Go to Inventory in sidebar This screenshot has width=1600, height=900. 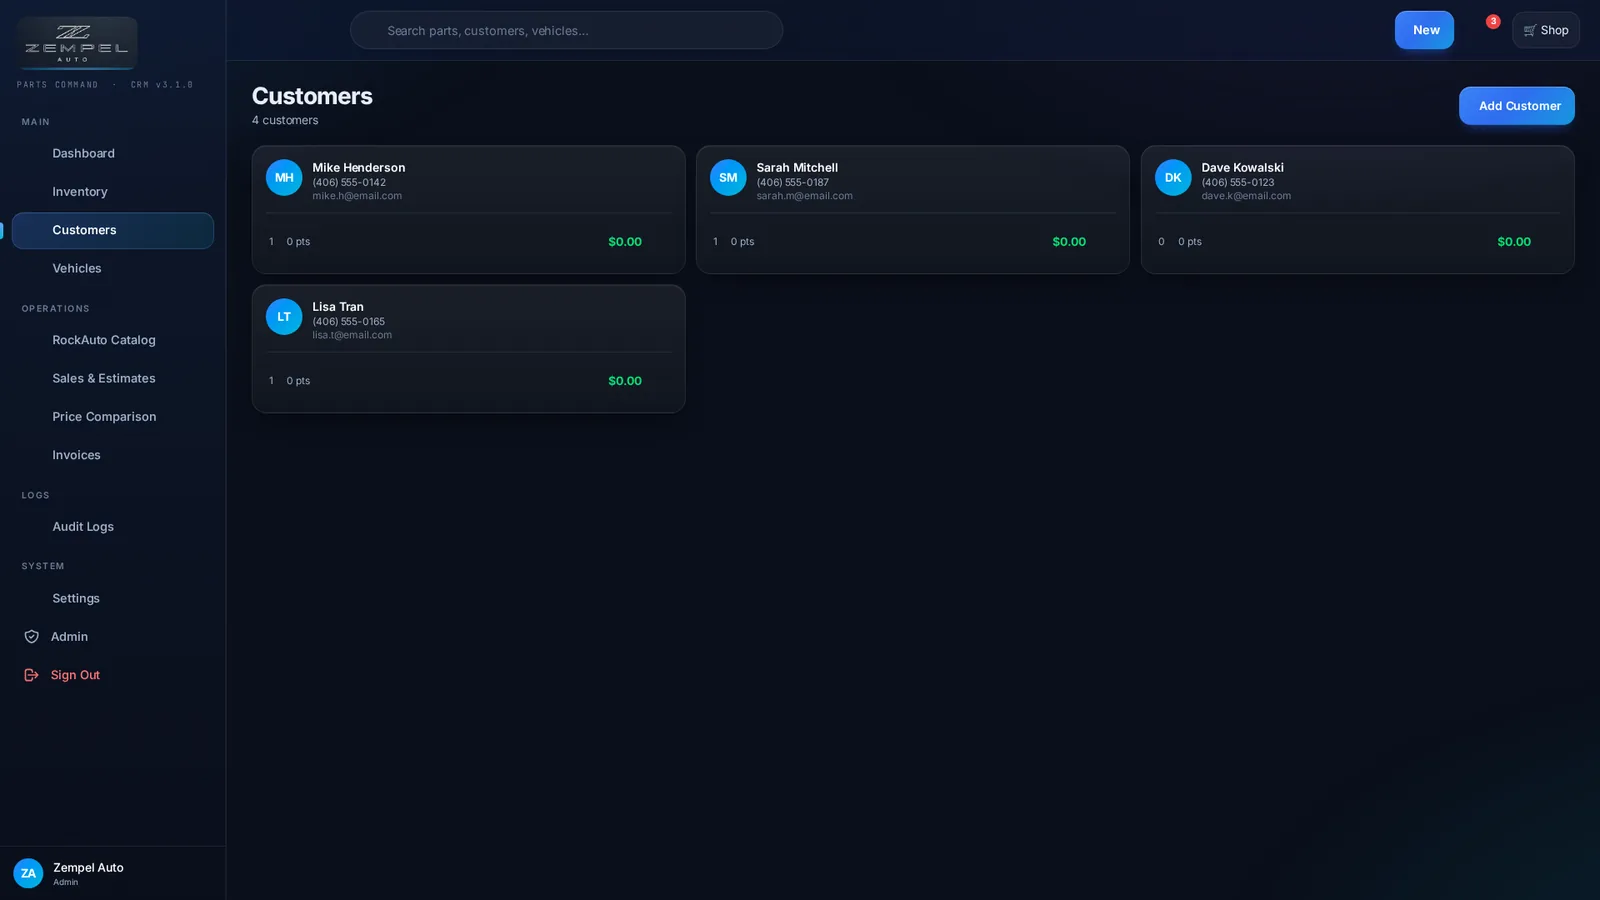pyautogui.click(x=113, y=192)
